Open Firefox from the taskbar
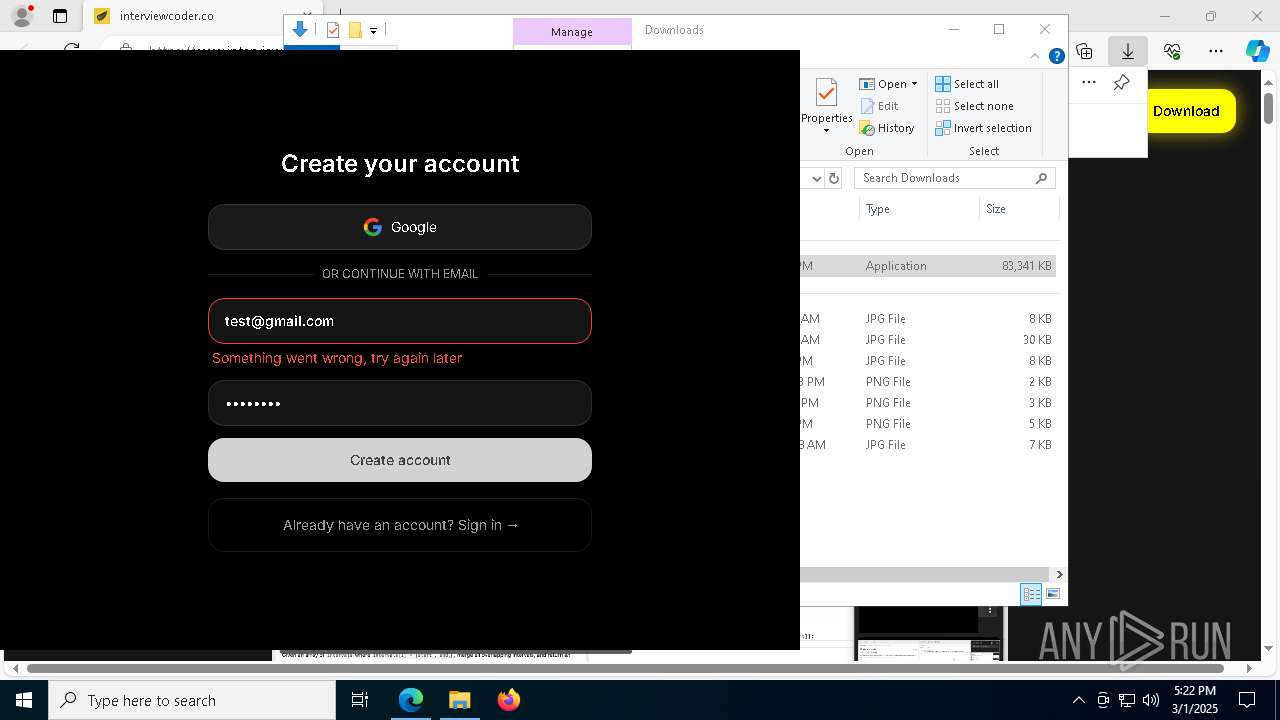1280x720 pixels. coord(509,700)
